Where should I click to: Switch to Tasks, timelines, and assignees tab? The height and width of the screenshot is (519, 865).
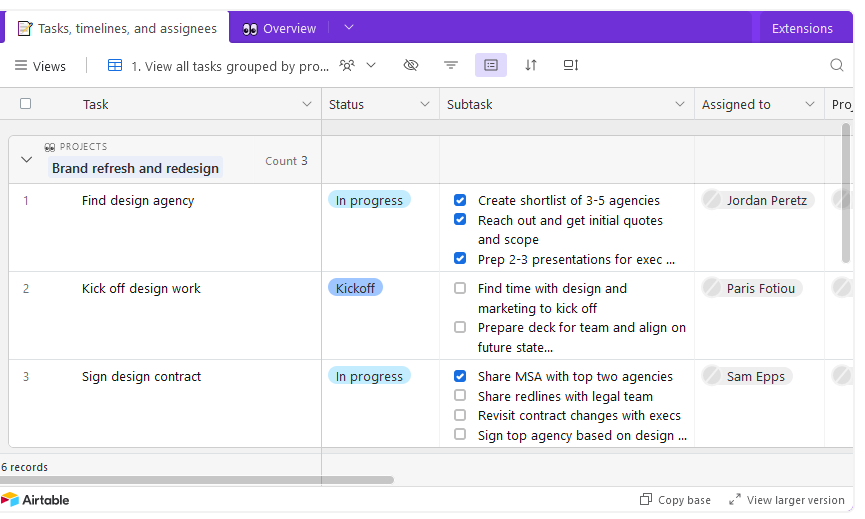[x=117, y=28]
